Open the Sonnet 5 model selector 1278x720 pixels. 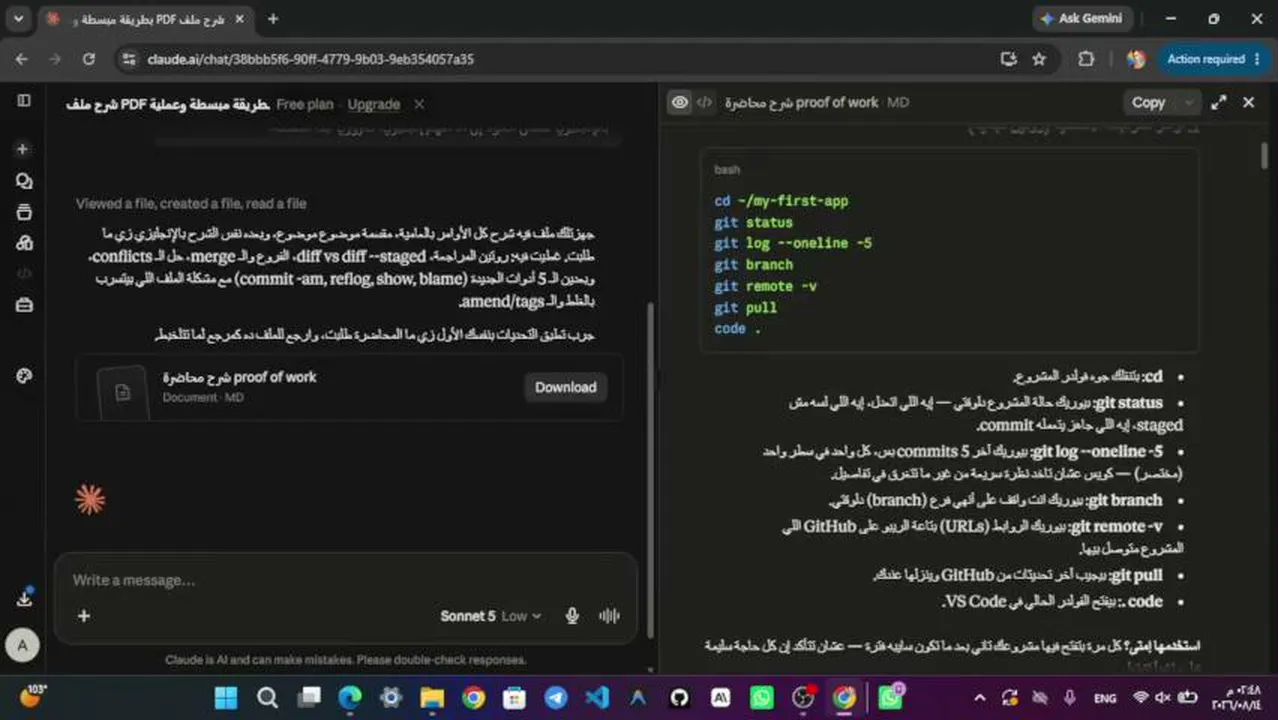coord(490,616)
